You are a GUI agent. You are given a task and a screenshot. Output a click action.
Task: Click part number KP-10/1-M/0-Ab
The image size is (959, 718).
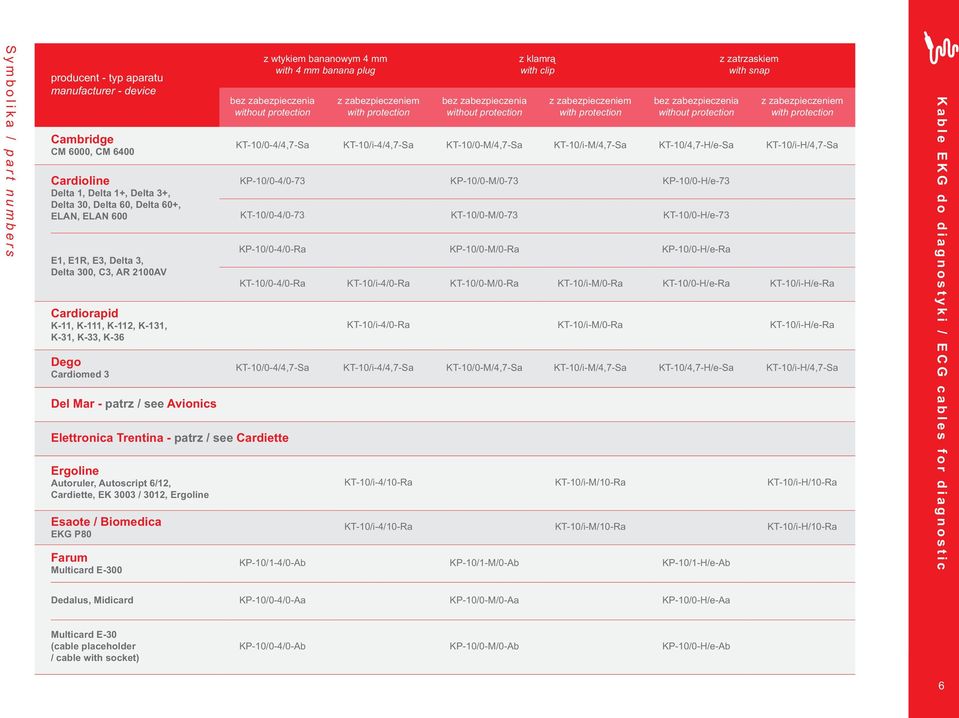(x=484, y=563)
